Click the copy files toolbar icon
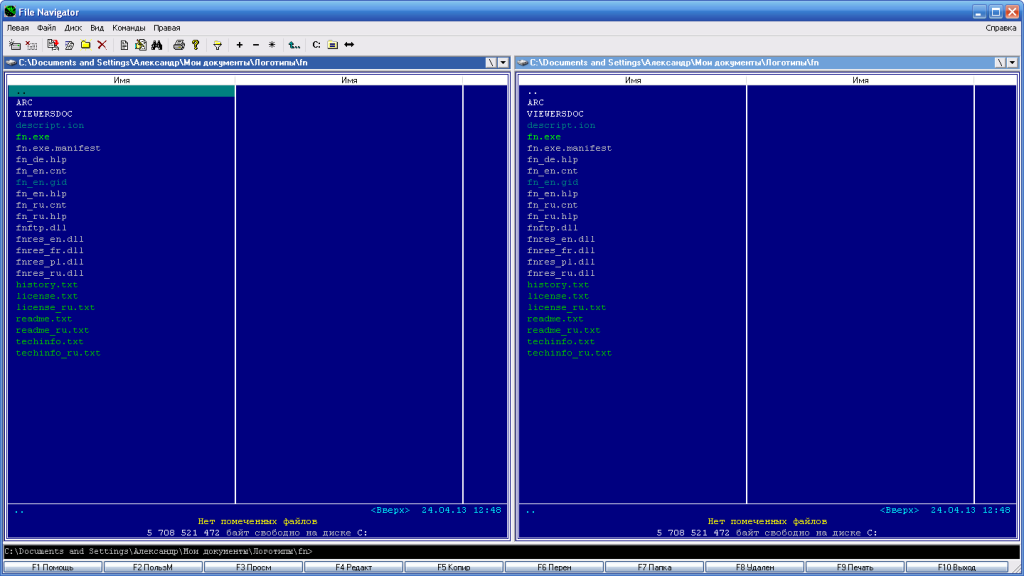This screenshot has height=576, width=1024. pyautogui.click(x=53, y=45)
